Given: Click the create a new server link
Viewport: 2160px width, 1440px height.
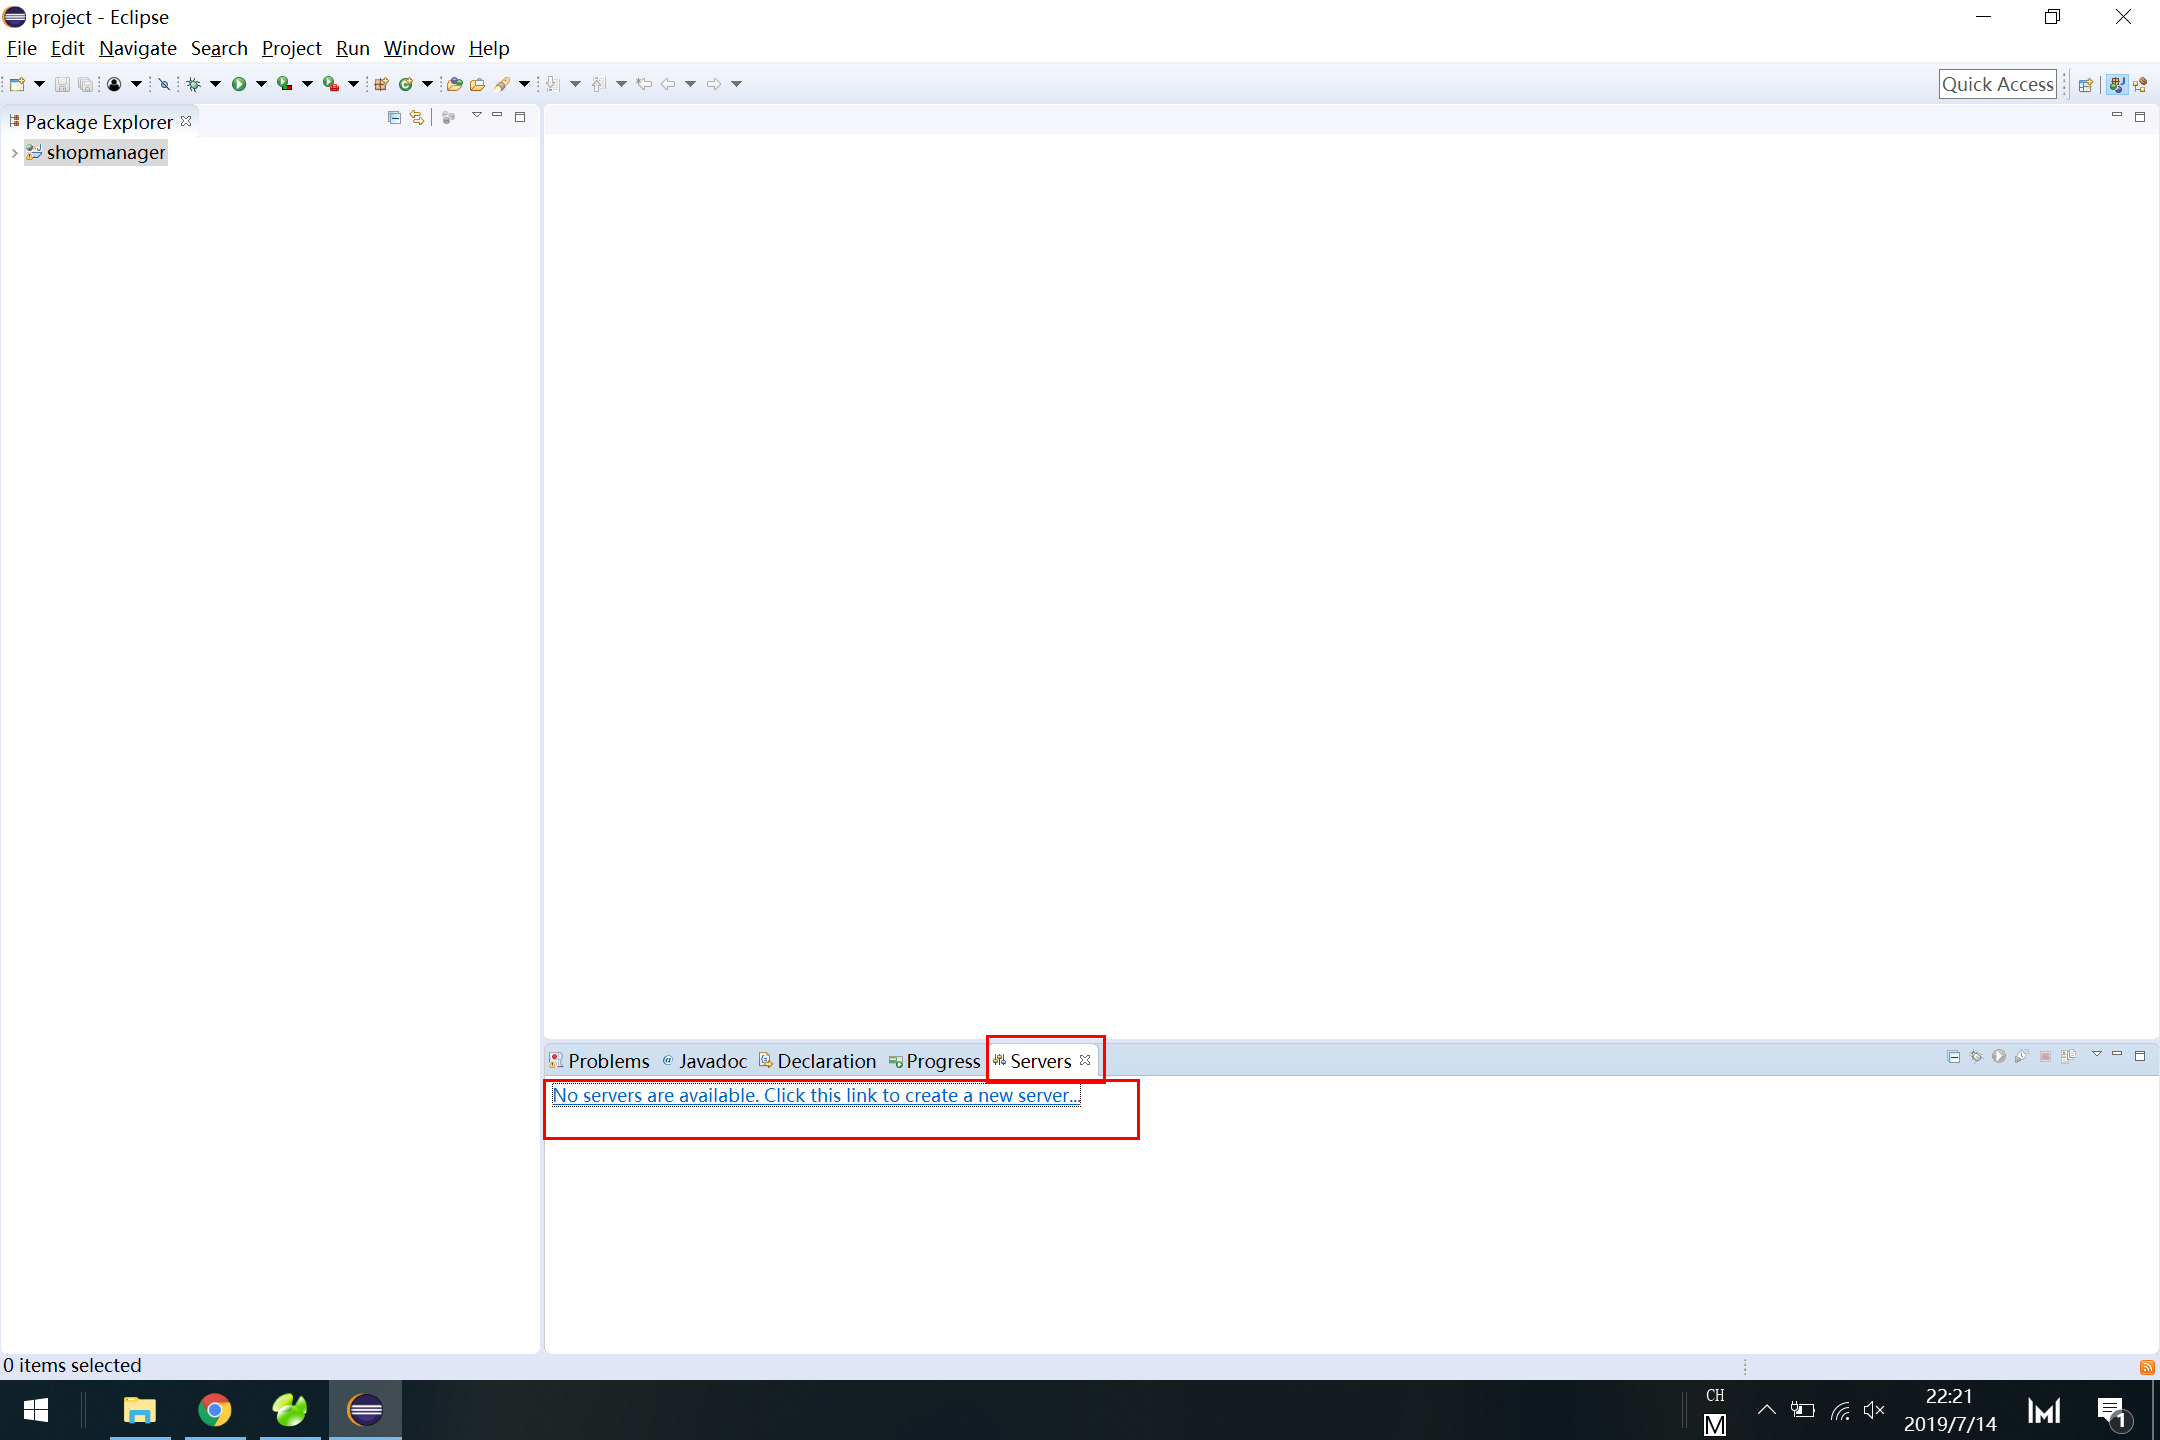Looking at the screenshot, I should [815, 1095].
